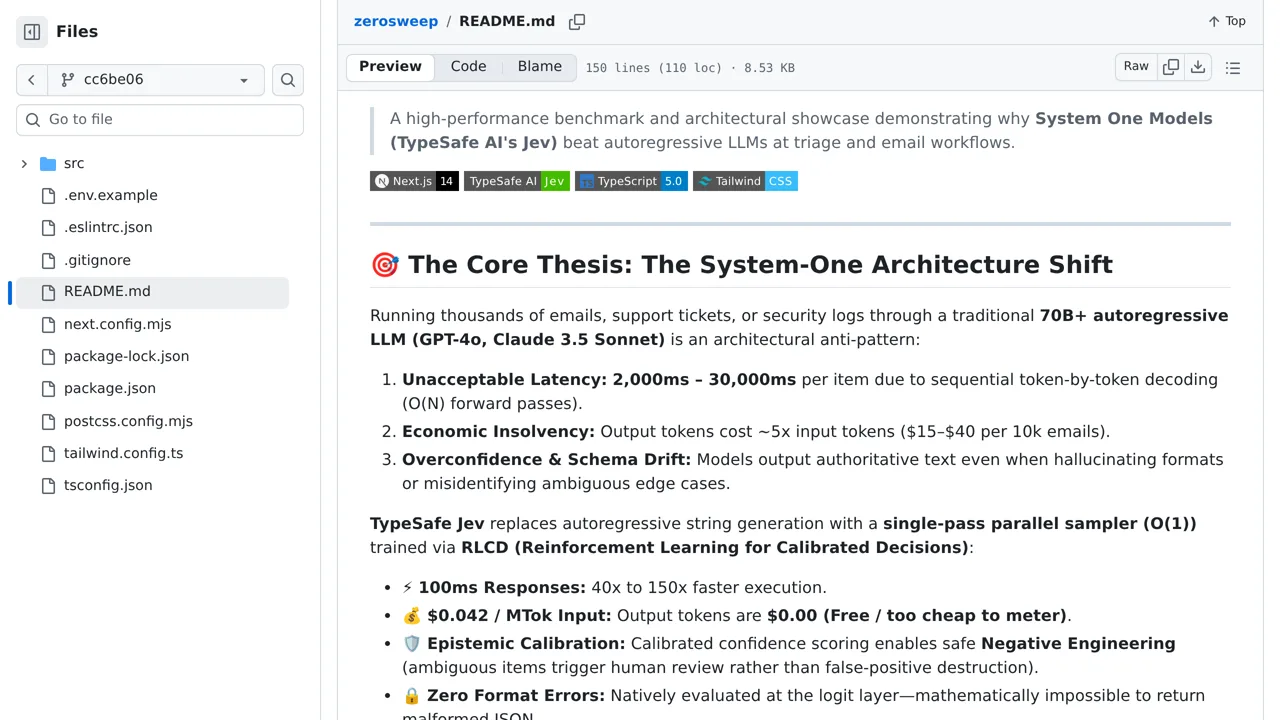The width and height of the screenshot is (1280, 720).
Task: Switch to the Preview tab
Action: pyautogui.click(x=390, y=67)
